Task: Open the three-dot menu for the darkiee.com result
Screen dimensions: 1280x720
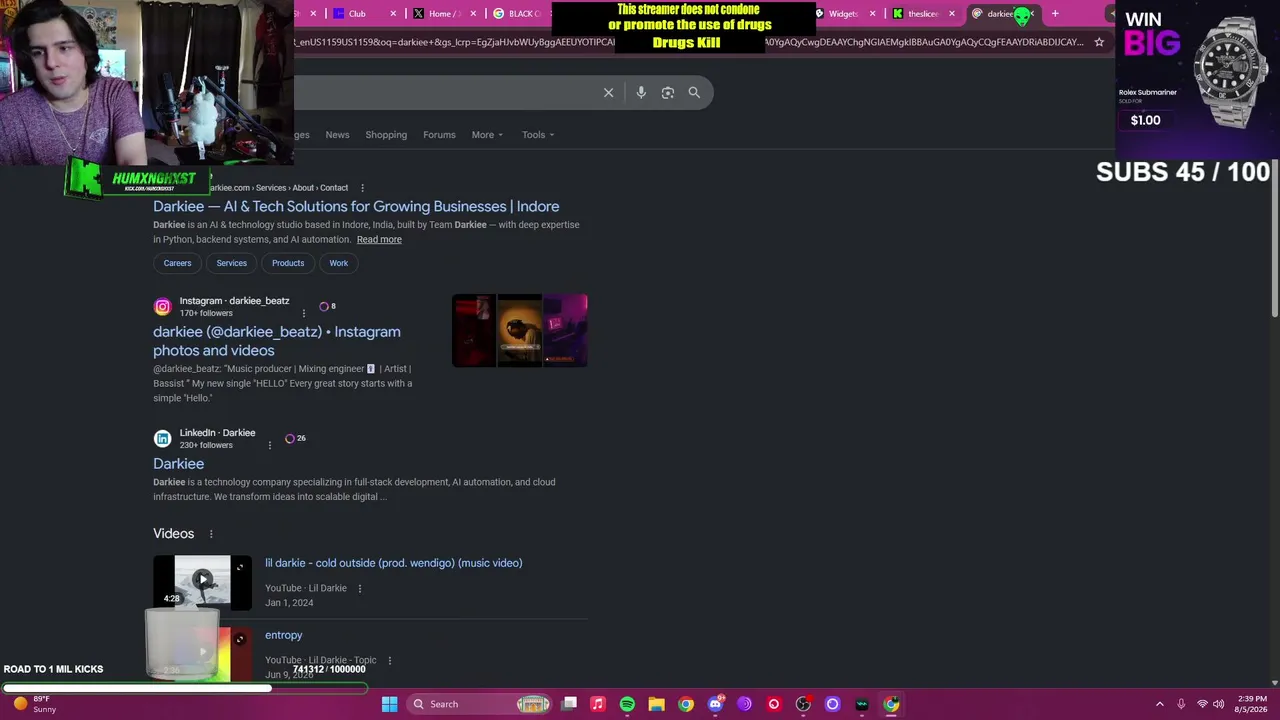Action: coord(362,188)
